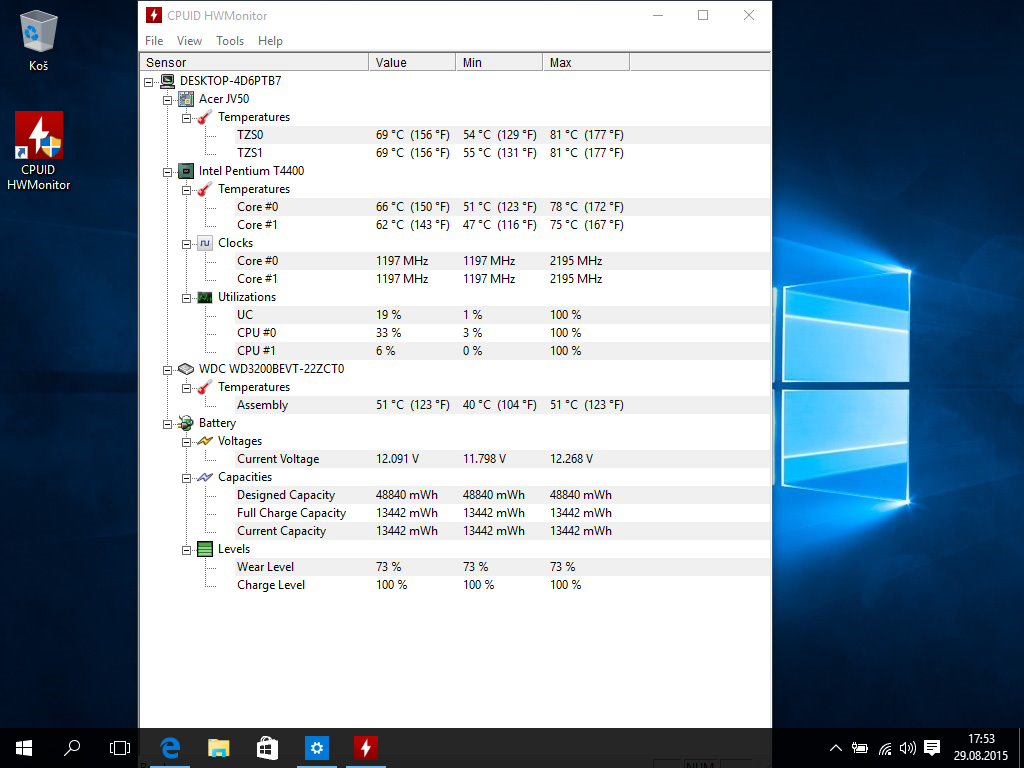Open the taskbar clock showing 17:53

click(981, 748)
